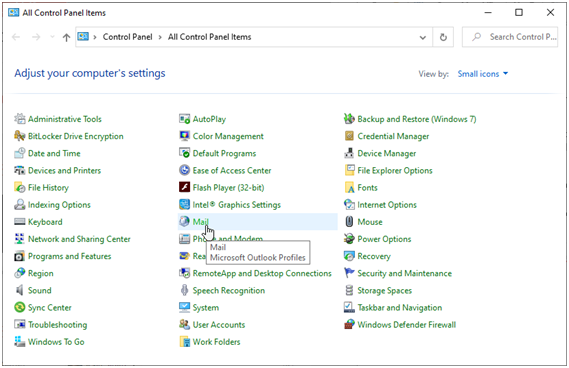This screenshot has height=368, width=569.
Task: Click the System link
Action: click(206, 307)
